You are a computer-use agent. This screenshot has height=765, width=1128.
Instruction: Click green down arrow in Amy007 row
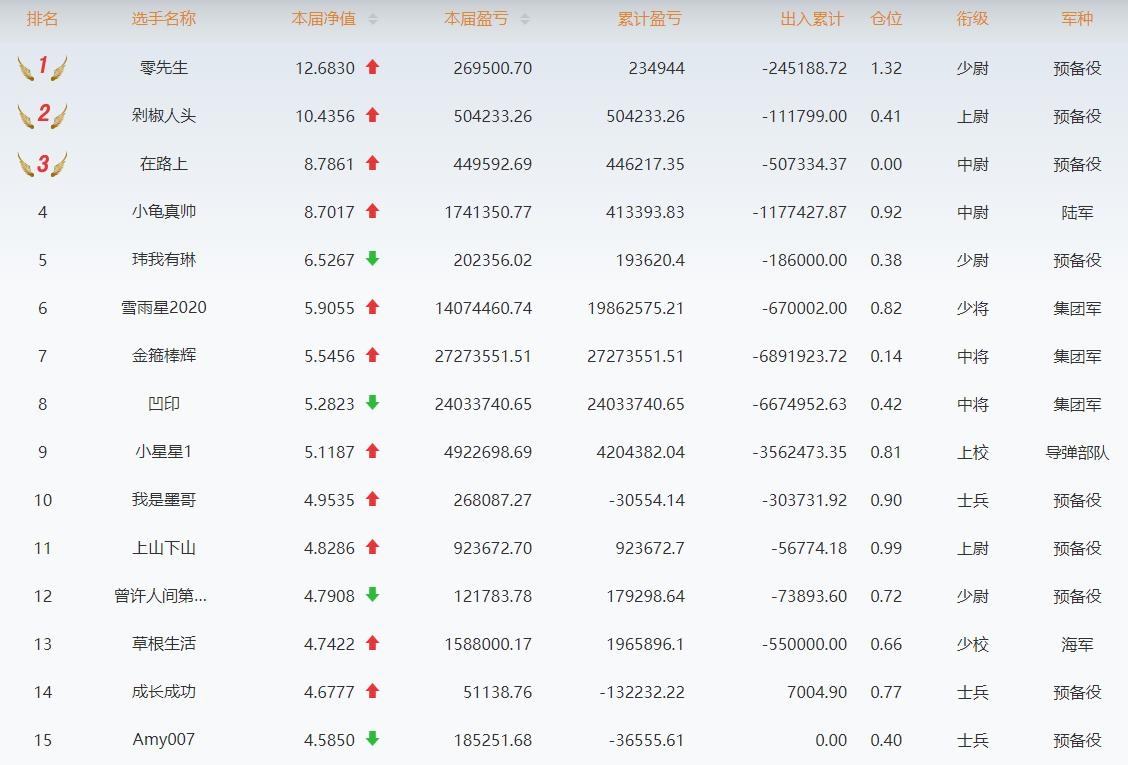(x=373, y=739)
